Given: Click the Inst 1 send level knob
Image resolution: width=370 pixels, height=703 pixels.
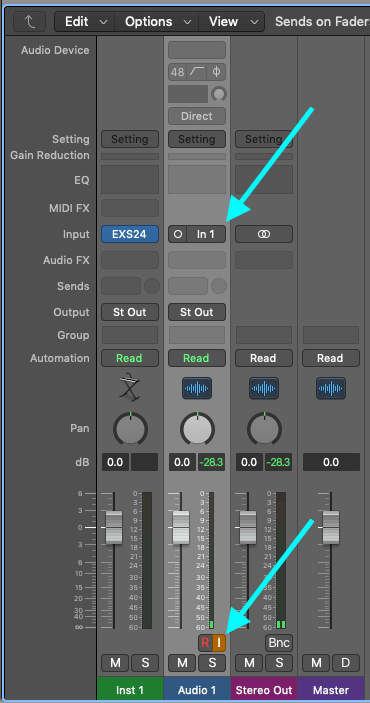Looking at the screenshot, I should pos(152,286).
